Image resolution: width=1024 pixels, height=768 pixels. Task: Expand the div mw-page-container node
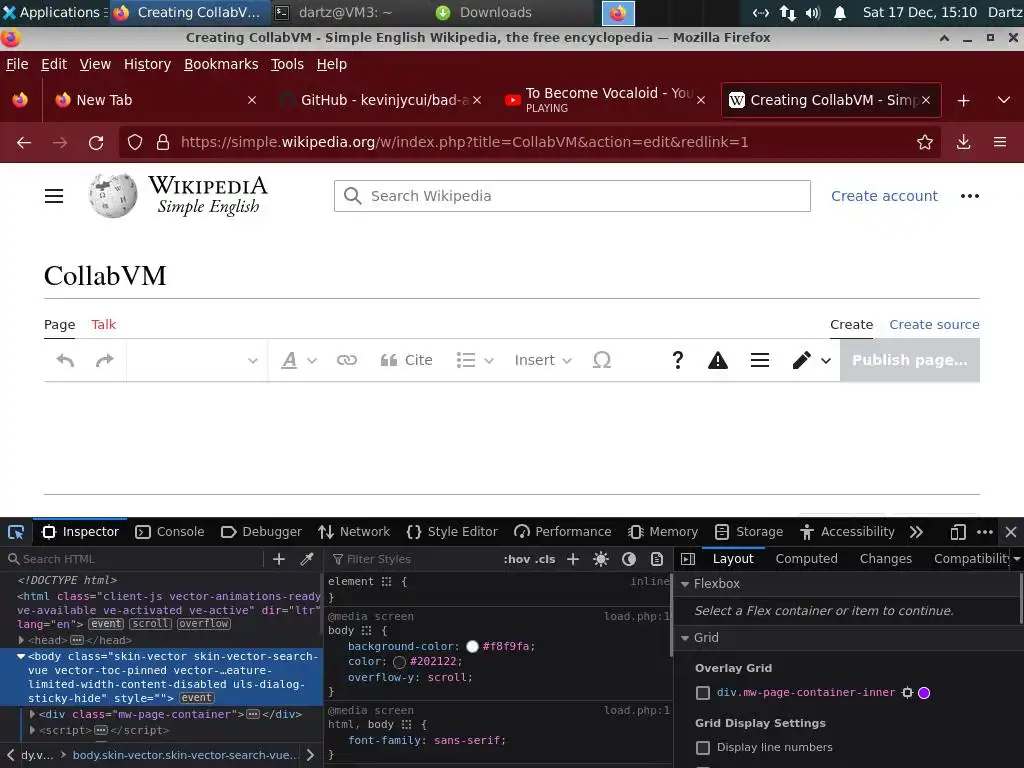[x=32, y=714]
